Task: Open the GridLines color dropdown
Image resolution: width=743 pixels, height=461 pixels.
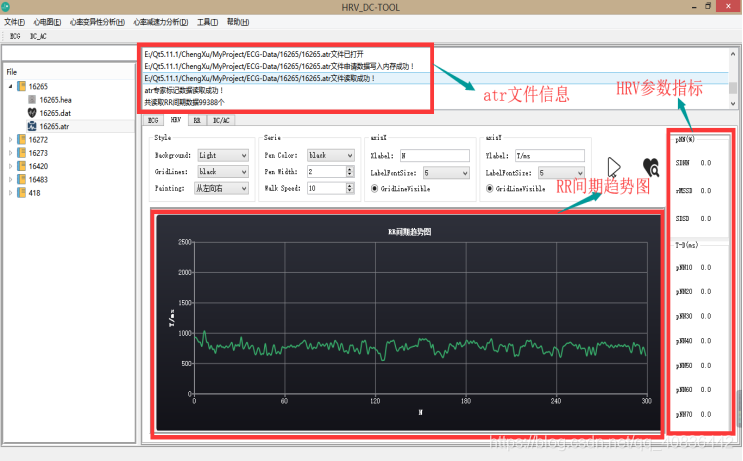Action: (223, 172)
